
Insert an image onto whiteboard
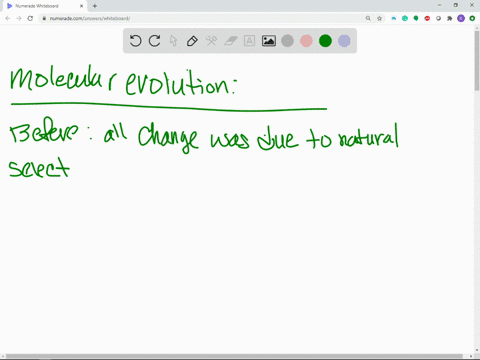pyautogui.click(x=269, y=41)
